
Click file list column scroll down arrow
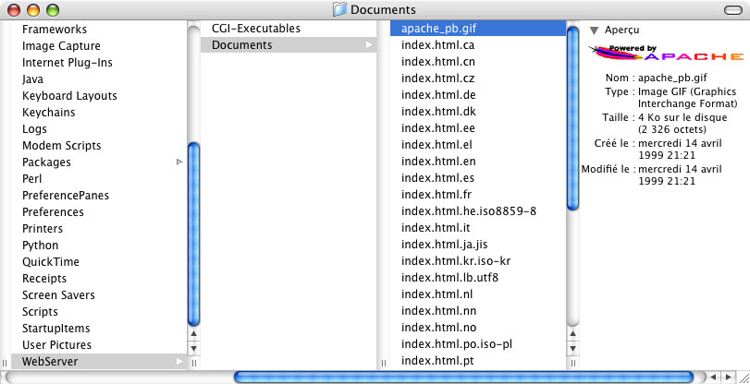[573, 348]
